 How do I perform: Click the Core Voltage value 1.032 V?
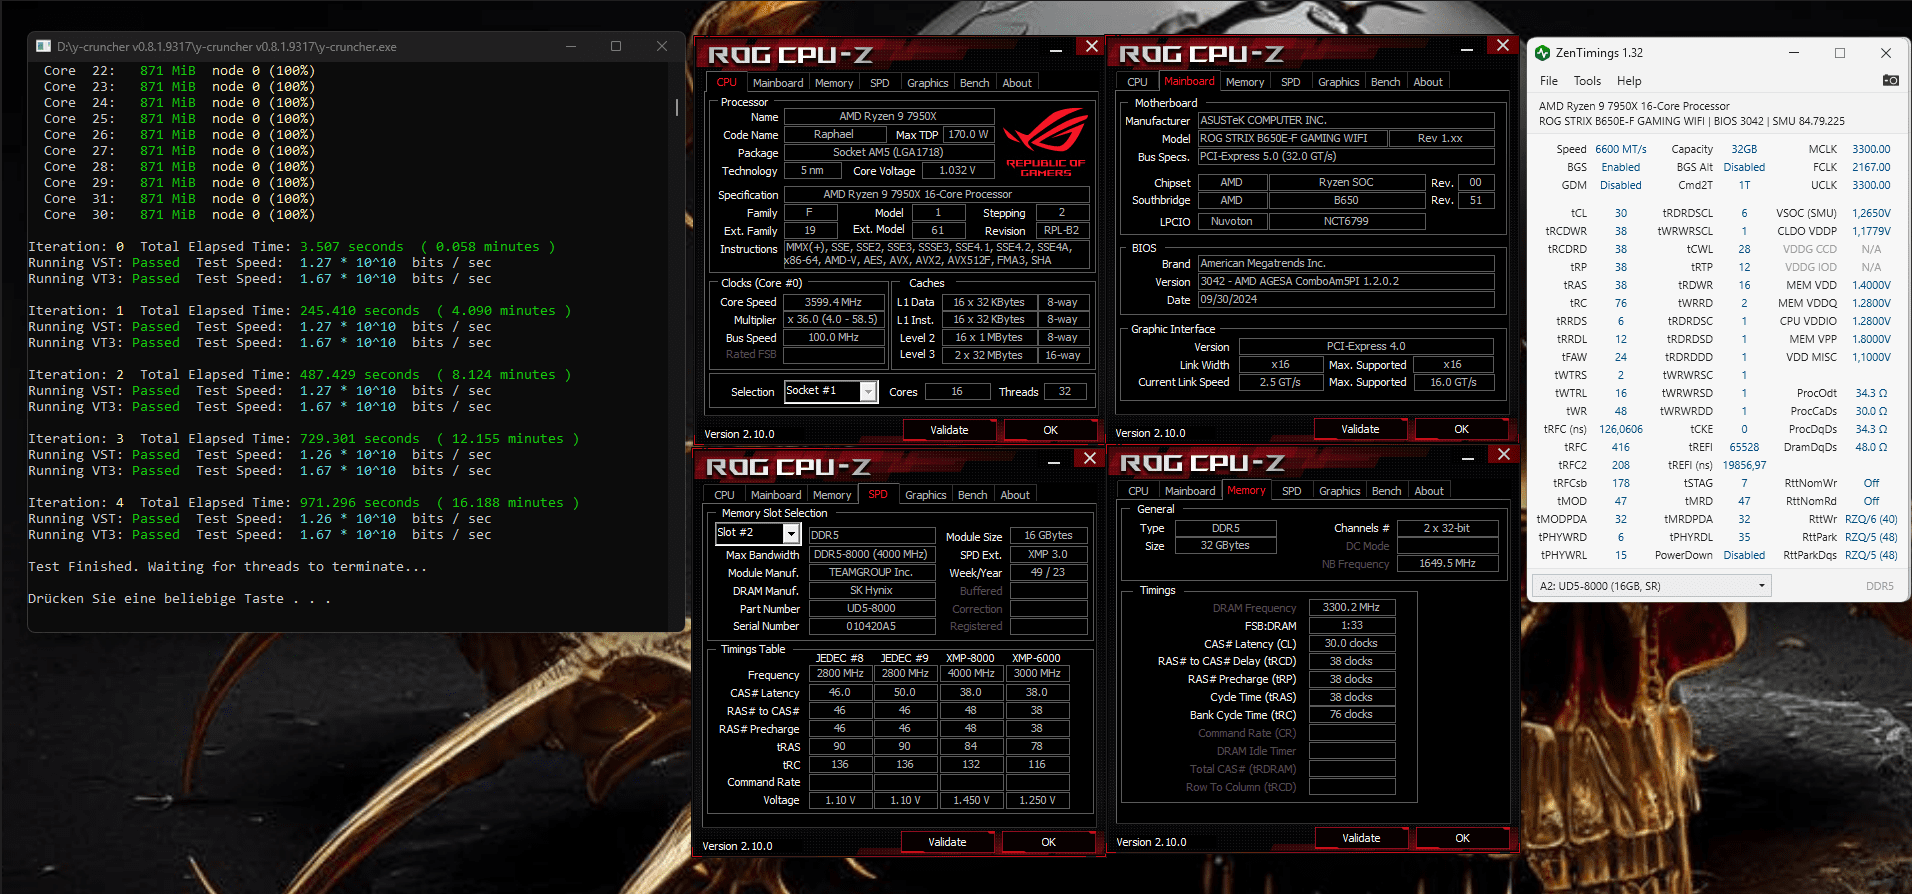(x=957, y=170)
